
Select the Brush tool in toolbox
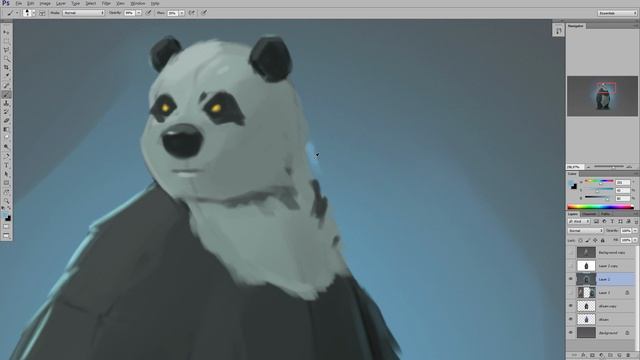(6, 94)
